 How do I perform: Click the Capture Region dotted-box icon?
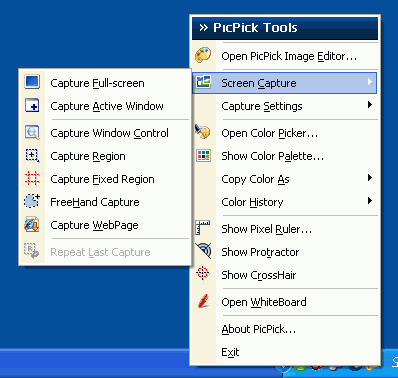point(32,156)
